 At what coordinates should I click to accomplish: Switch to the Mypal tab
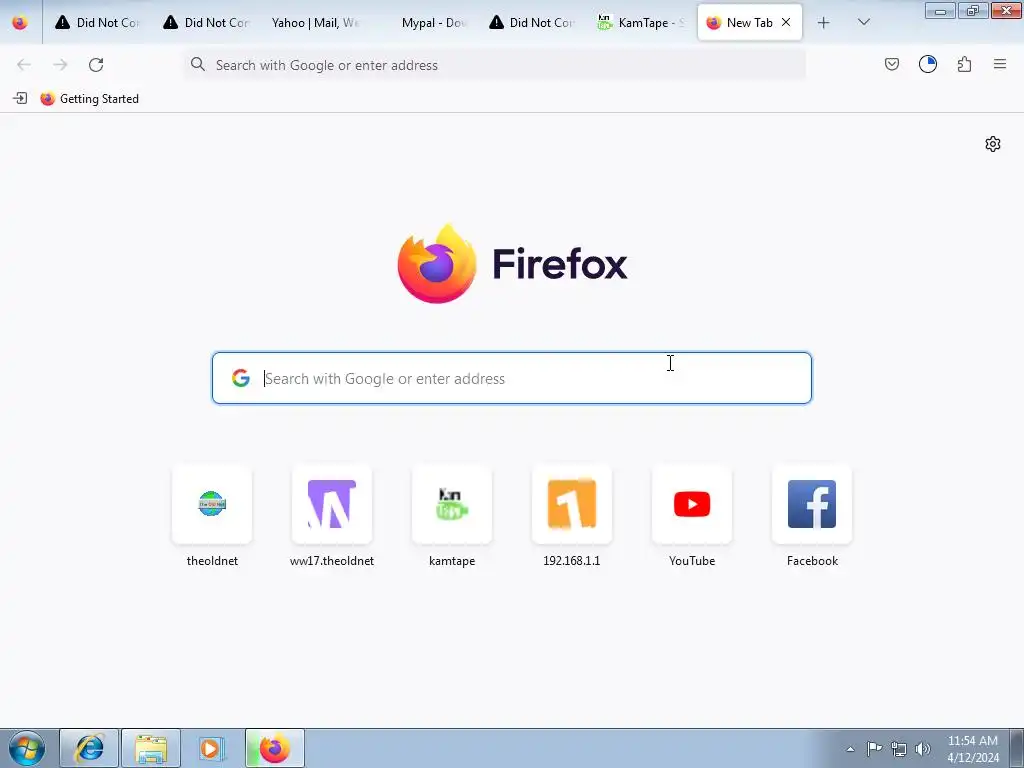pos(423,23)
